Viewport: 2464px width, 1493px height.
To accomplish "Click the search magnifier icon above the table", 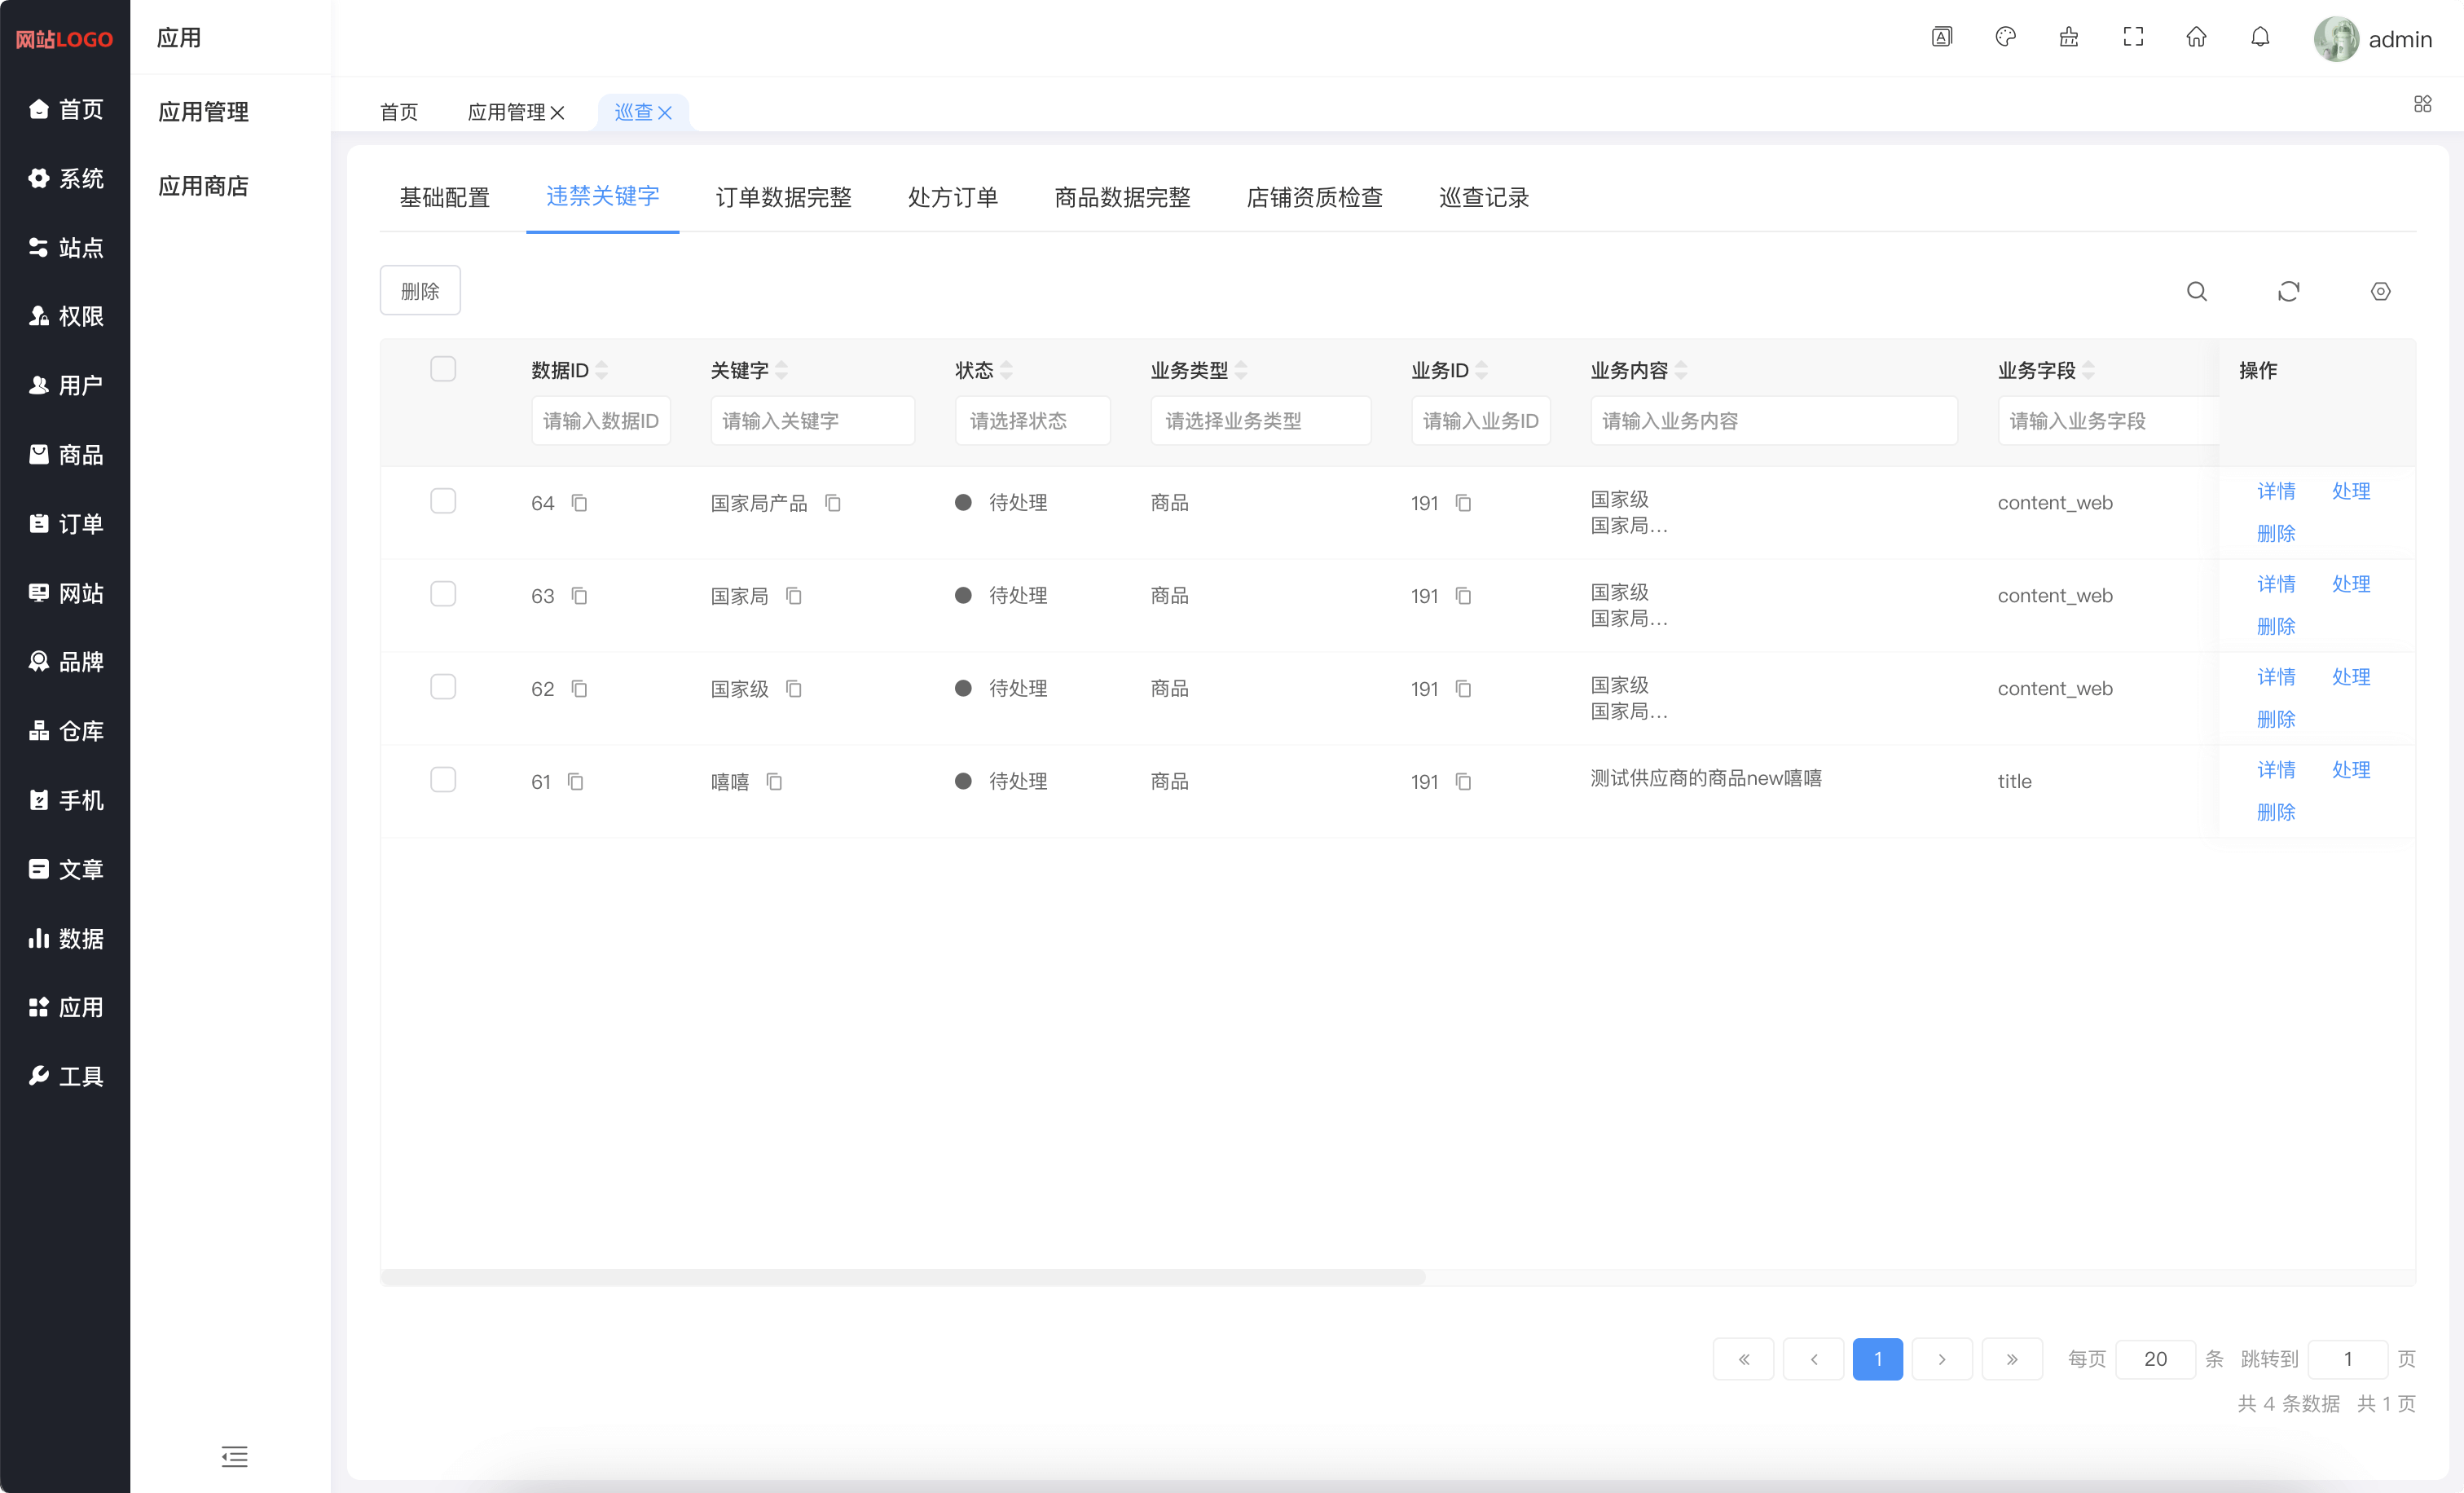I will (x=2196, y=291).
